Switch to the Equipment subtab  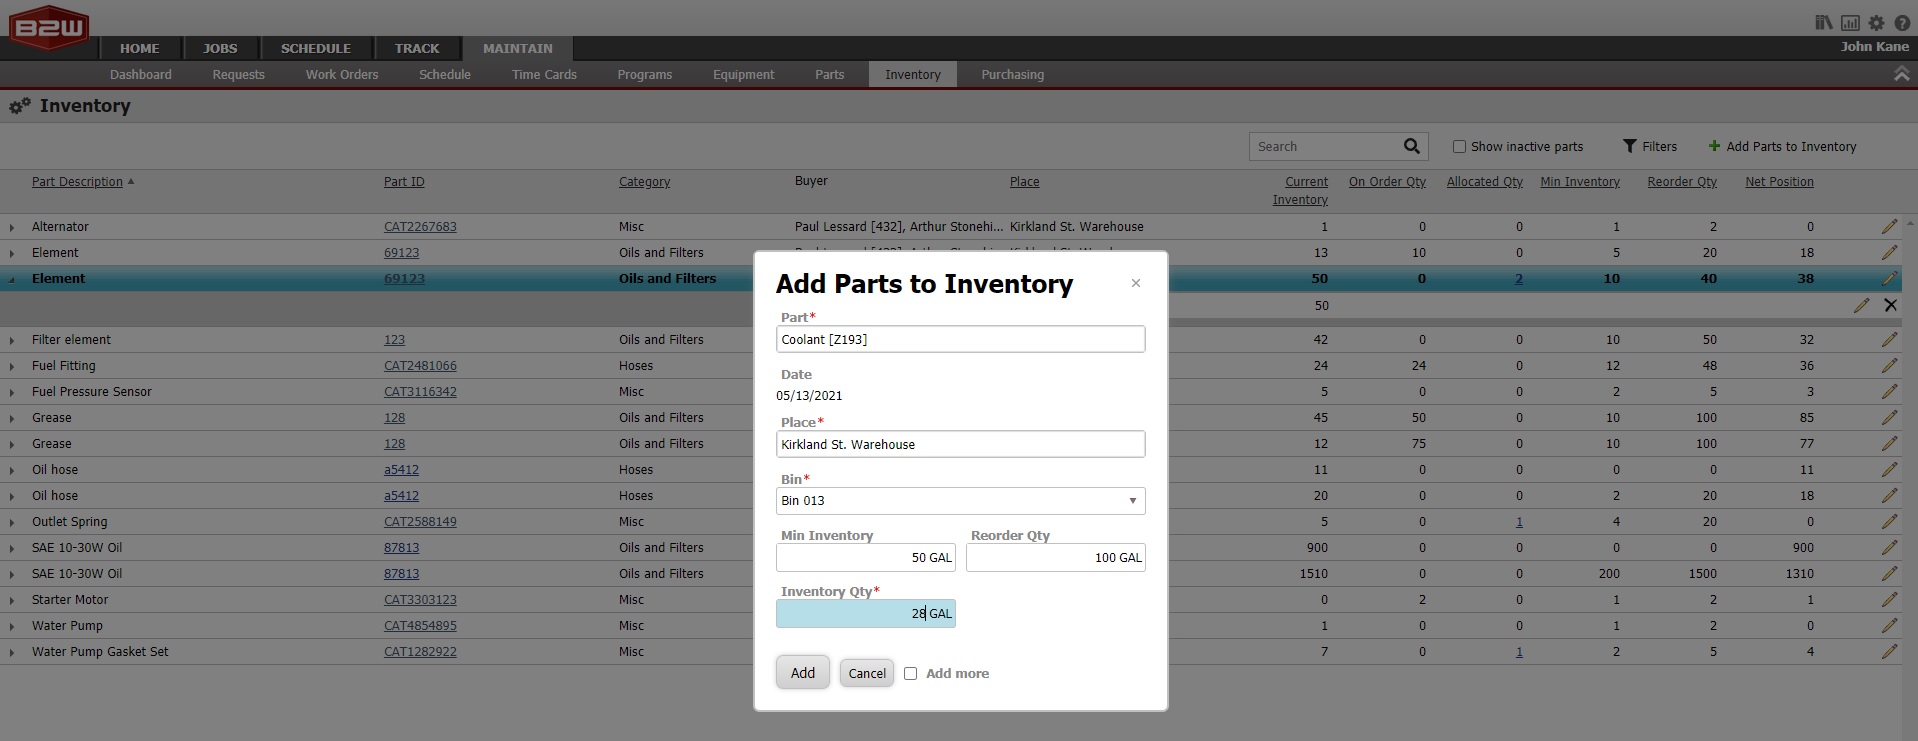point(743,74)
